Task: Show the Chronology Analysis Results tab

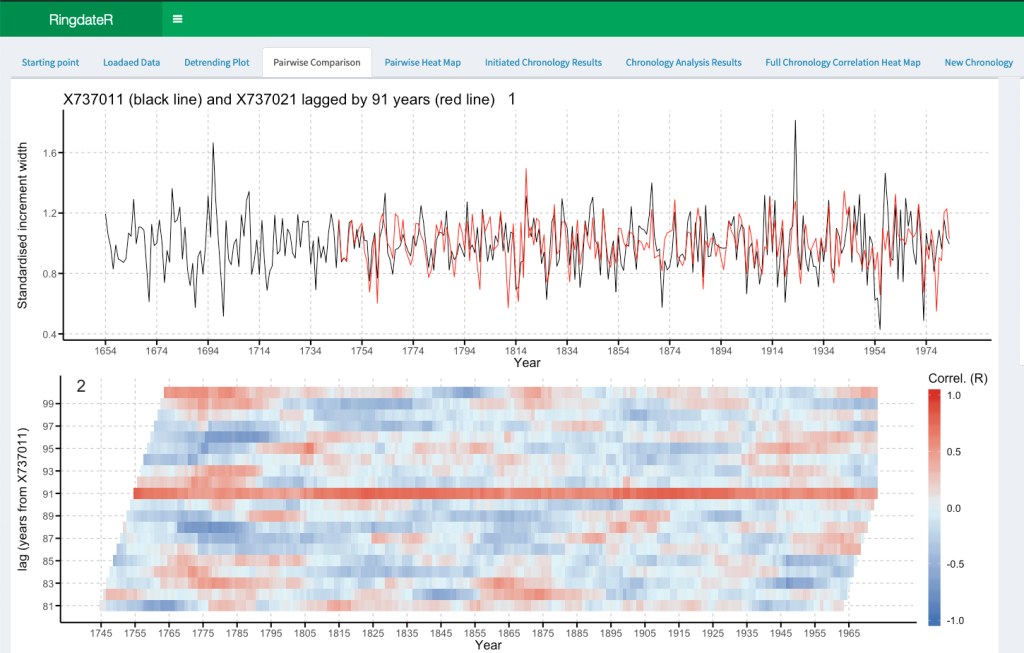Action: point(683,62)
